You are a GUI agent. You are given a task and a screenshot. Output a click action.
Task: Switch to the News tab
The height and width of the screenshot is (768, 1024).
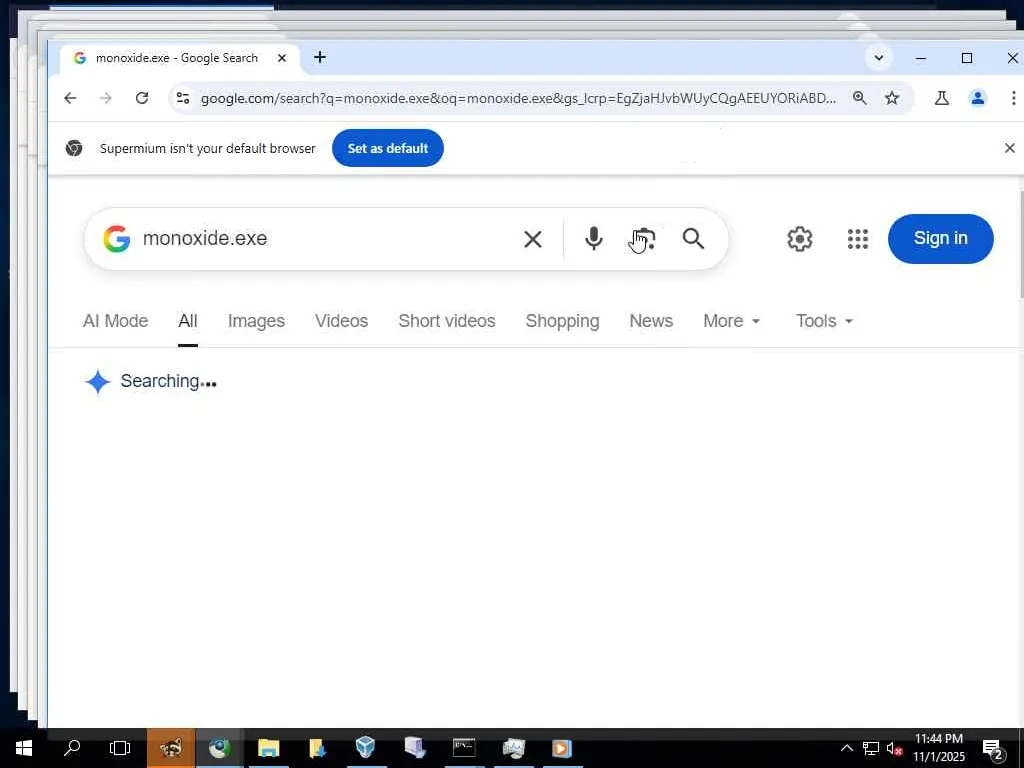651,321
